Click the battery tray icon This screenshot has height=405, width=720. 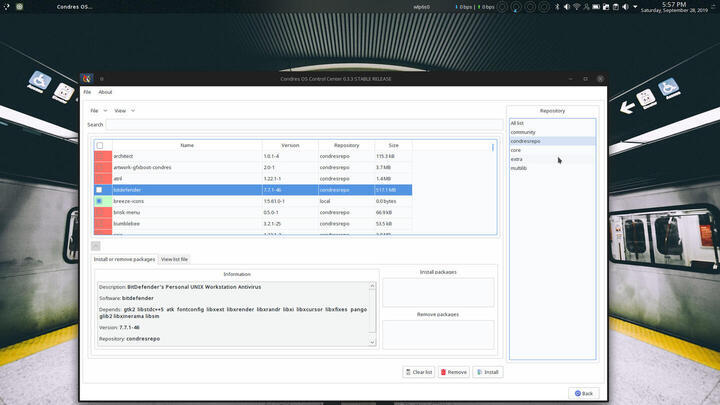click(x=596, y=7)
